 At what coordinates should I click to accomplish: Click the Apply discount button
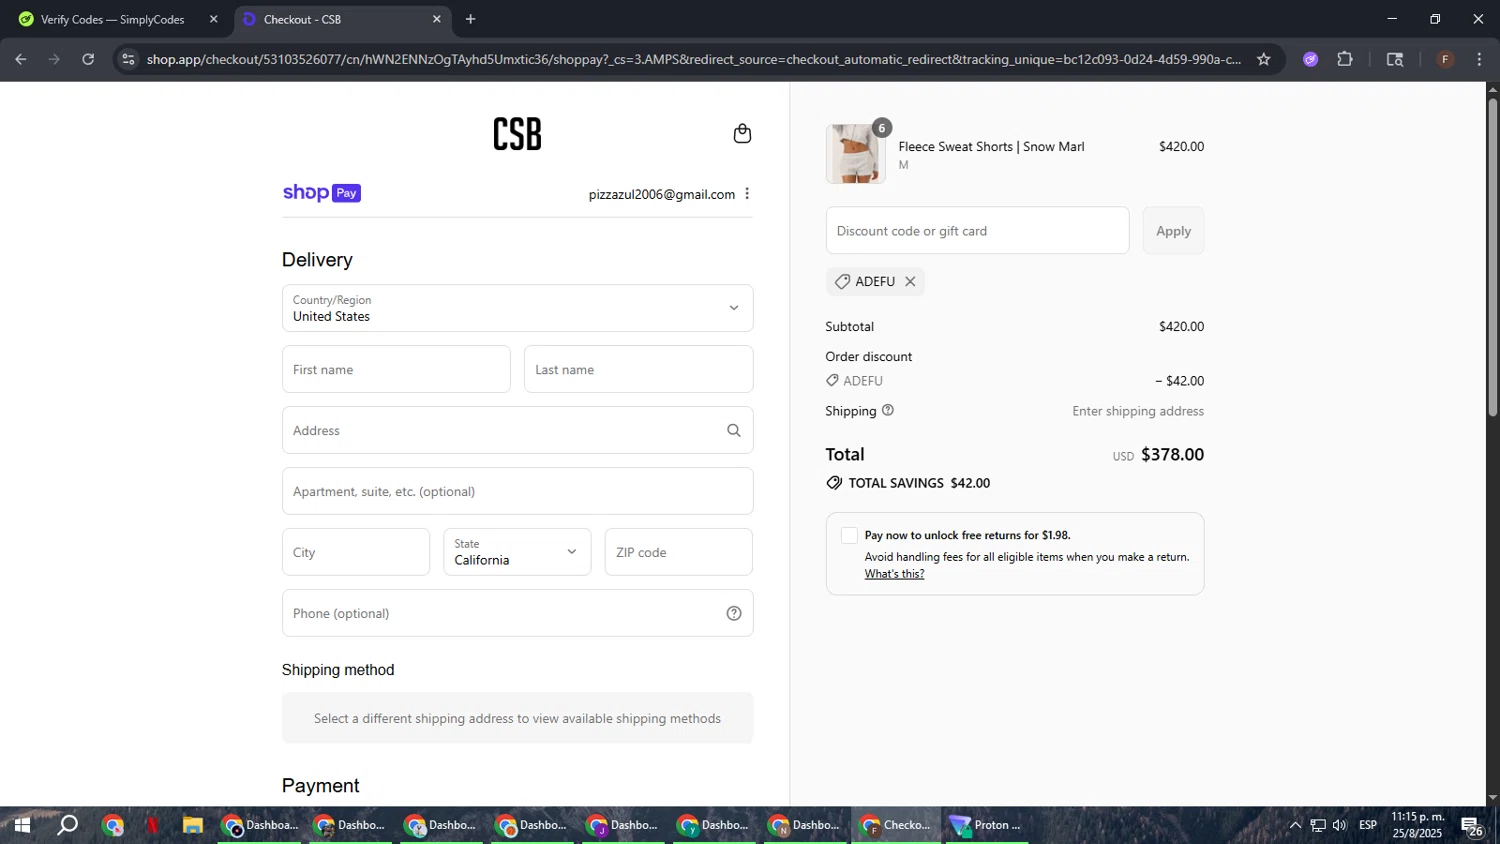[x=1173, y=231]
